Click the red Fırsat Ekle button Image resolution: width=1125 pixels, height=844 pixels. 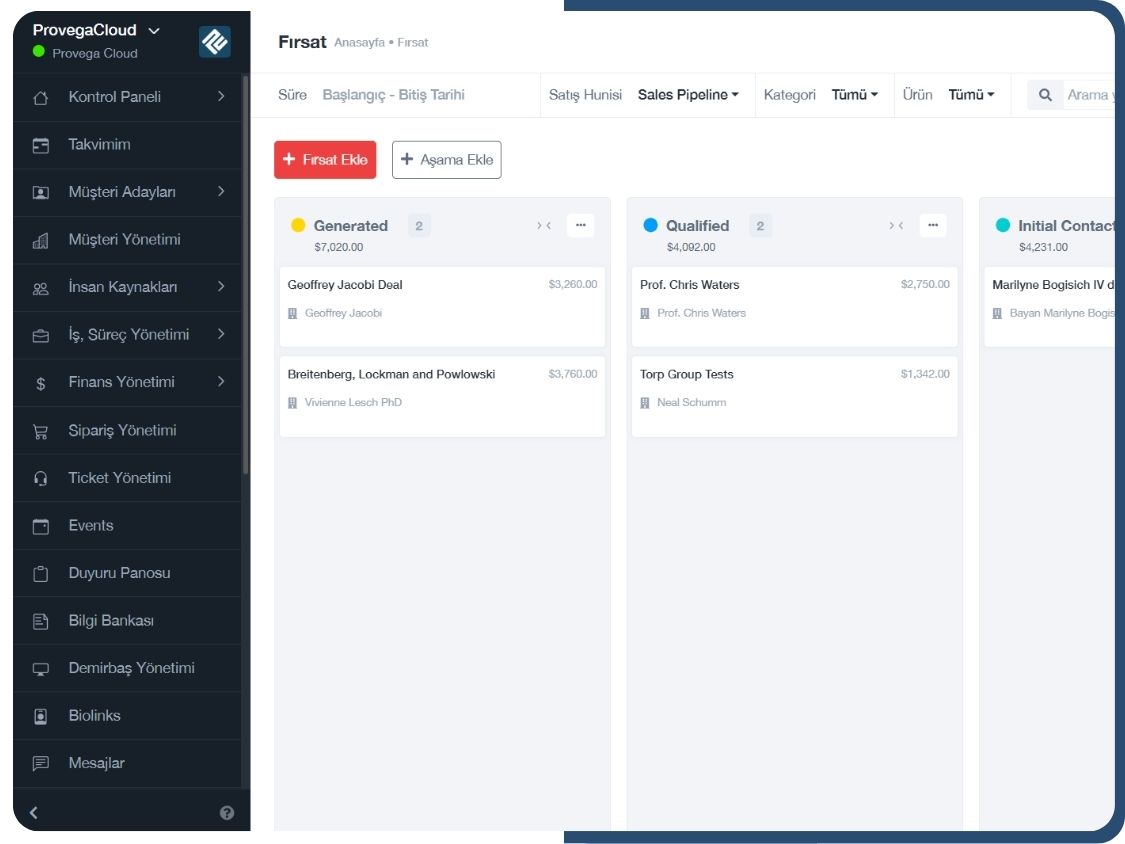pyautogui.click(x=325, y=160)
